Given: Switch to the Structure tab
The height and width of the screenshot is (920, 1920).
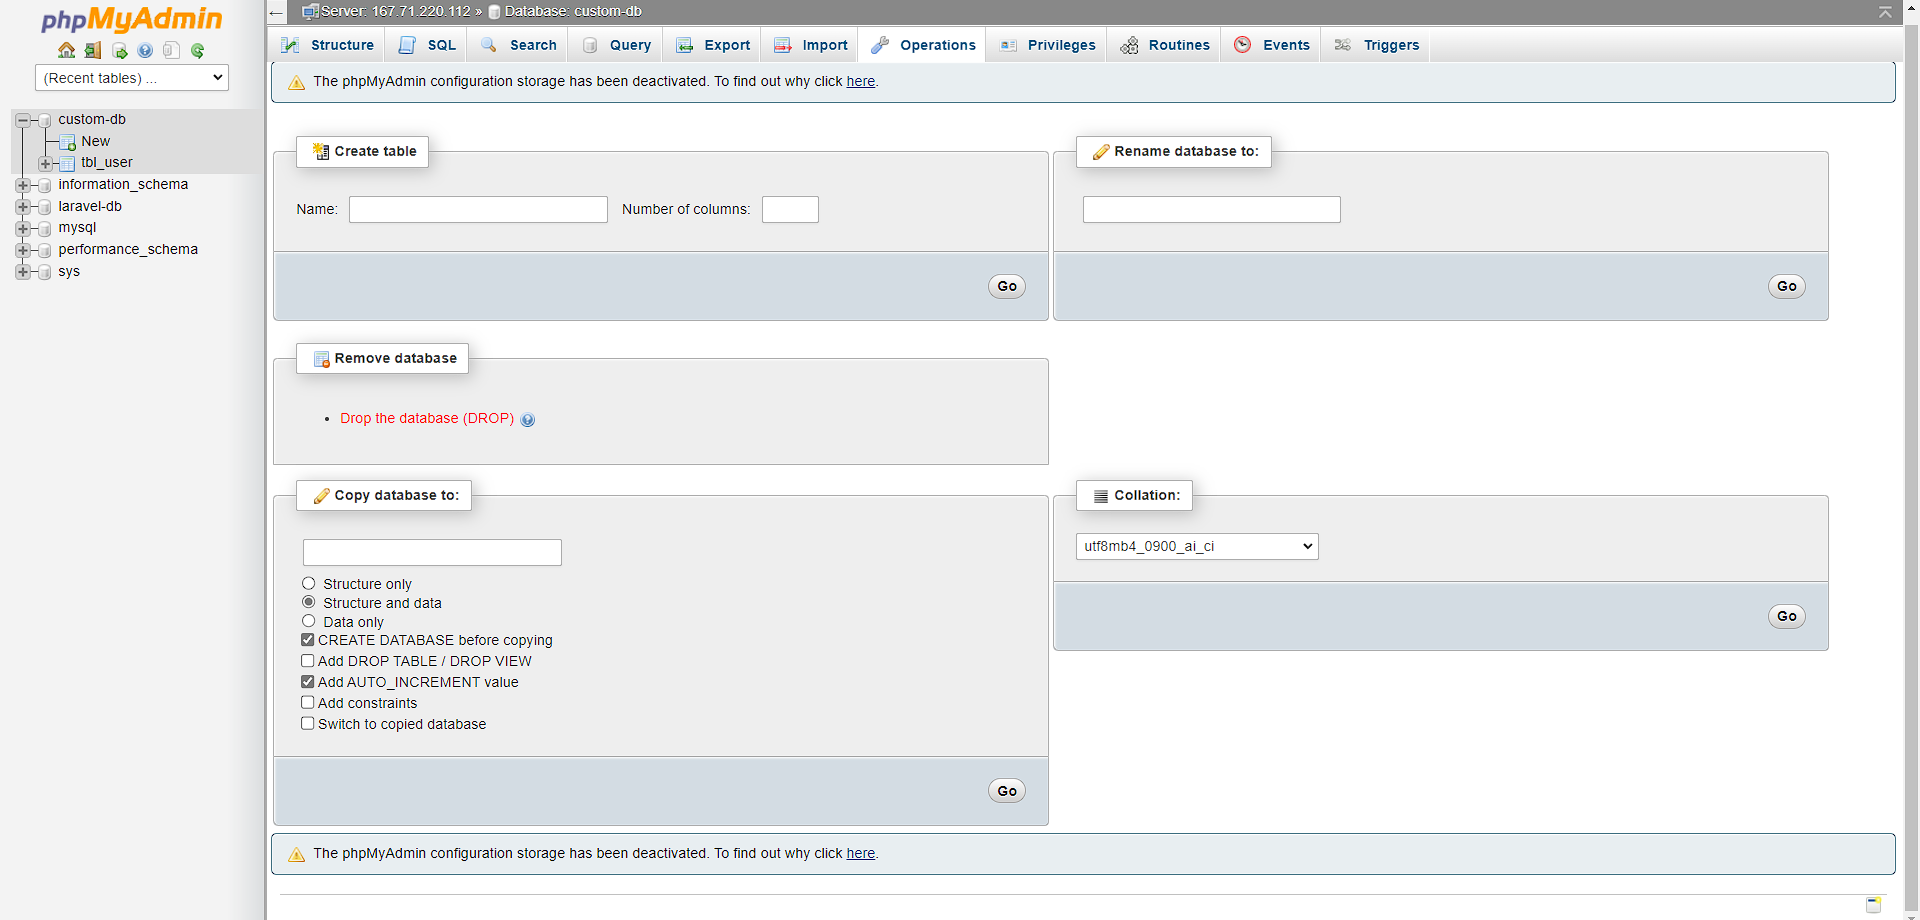Looking at the screenshot, I should coord(328,45).
